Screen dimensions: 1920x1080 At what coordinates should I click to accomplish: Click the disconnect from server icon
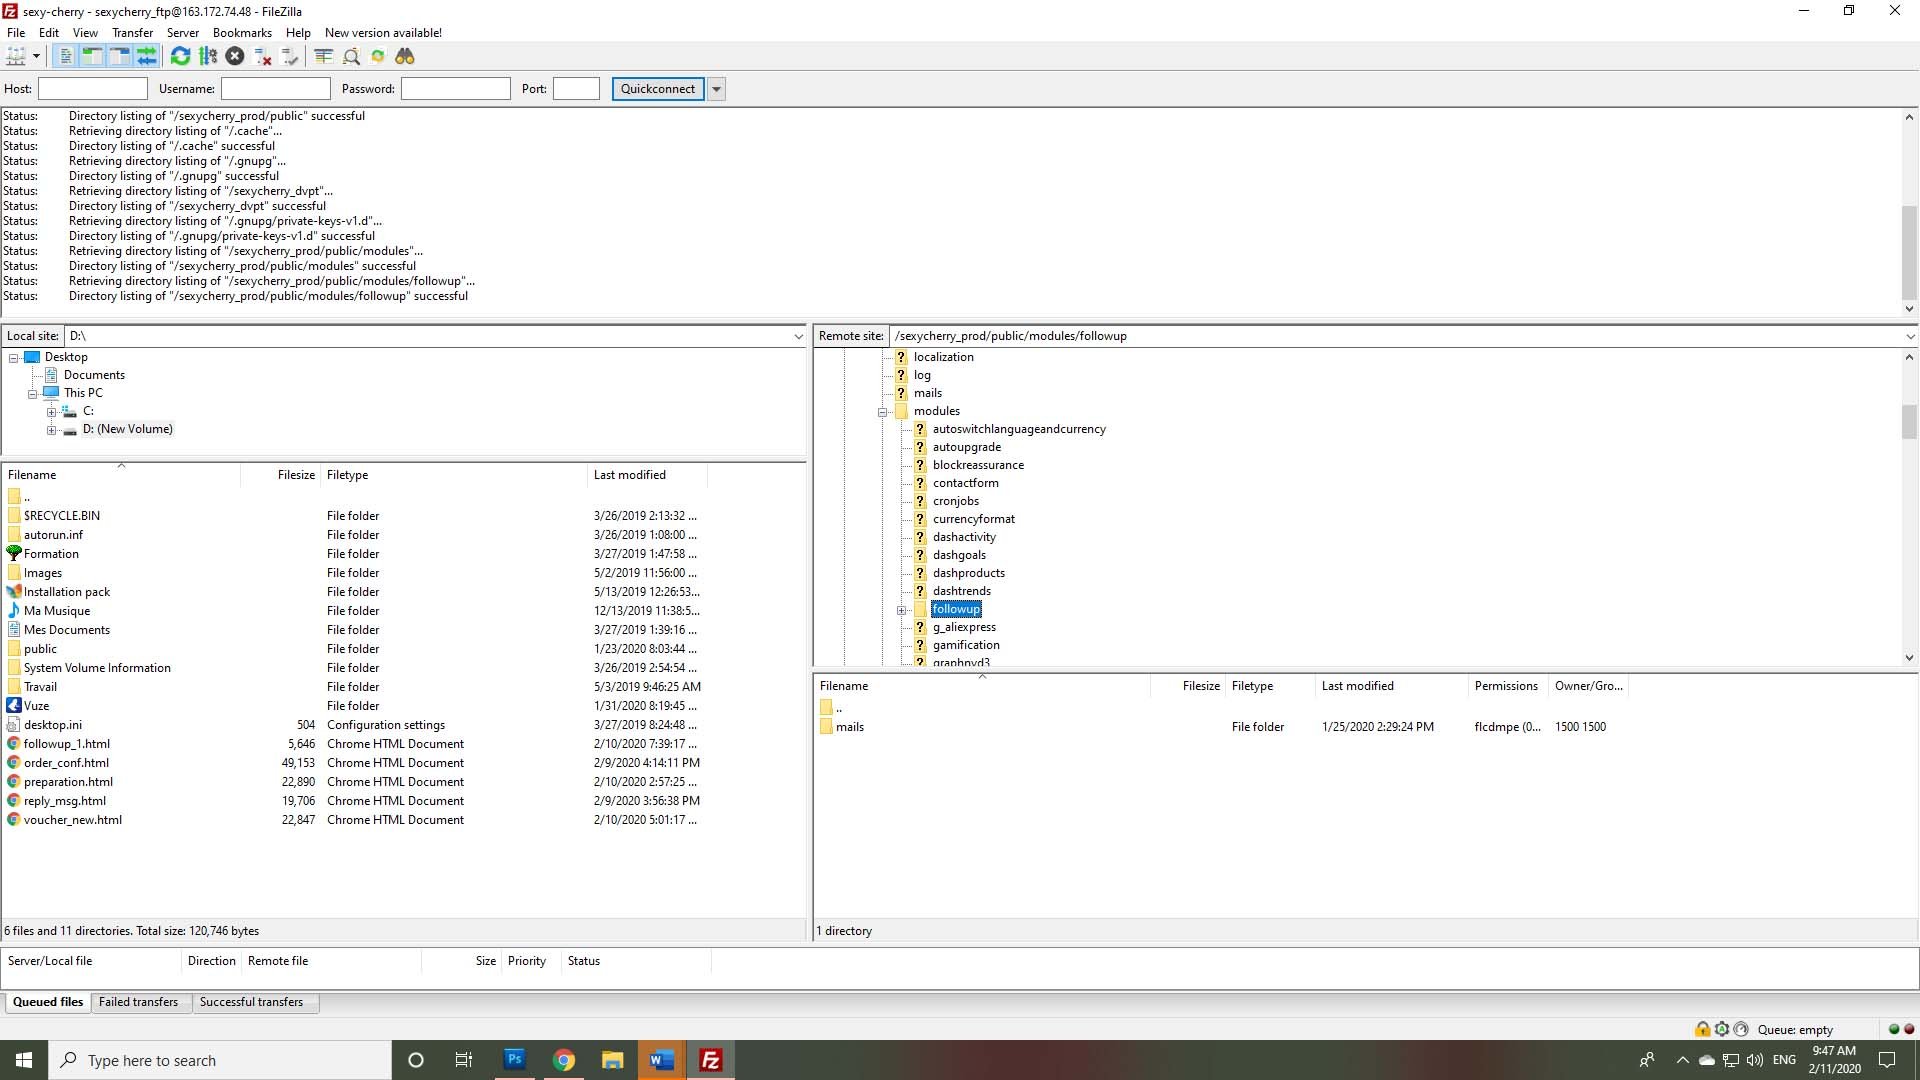(x=263, y=57)
